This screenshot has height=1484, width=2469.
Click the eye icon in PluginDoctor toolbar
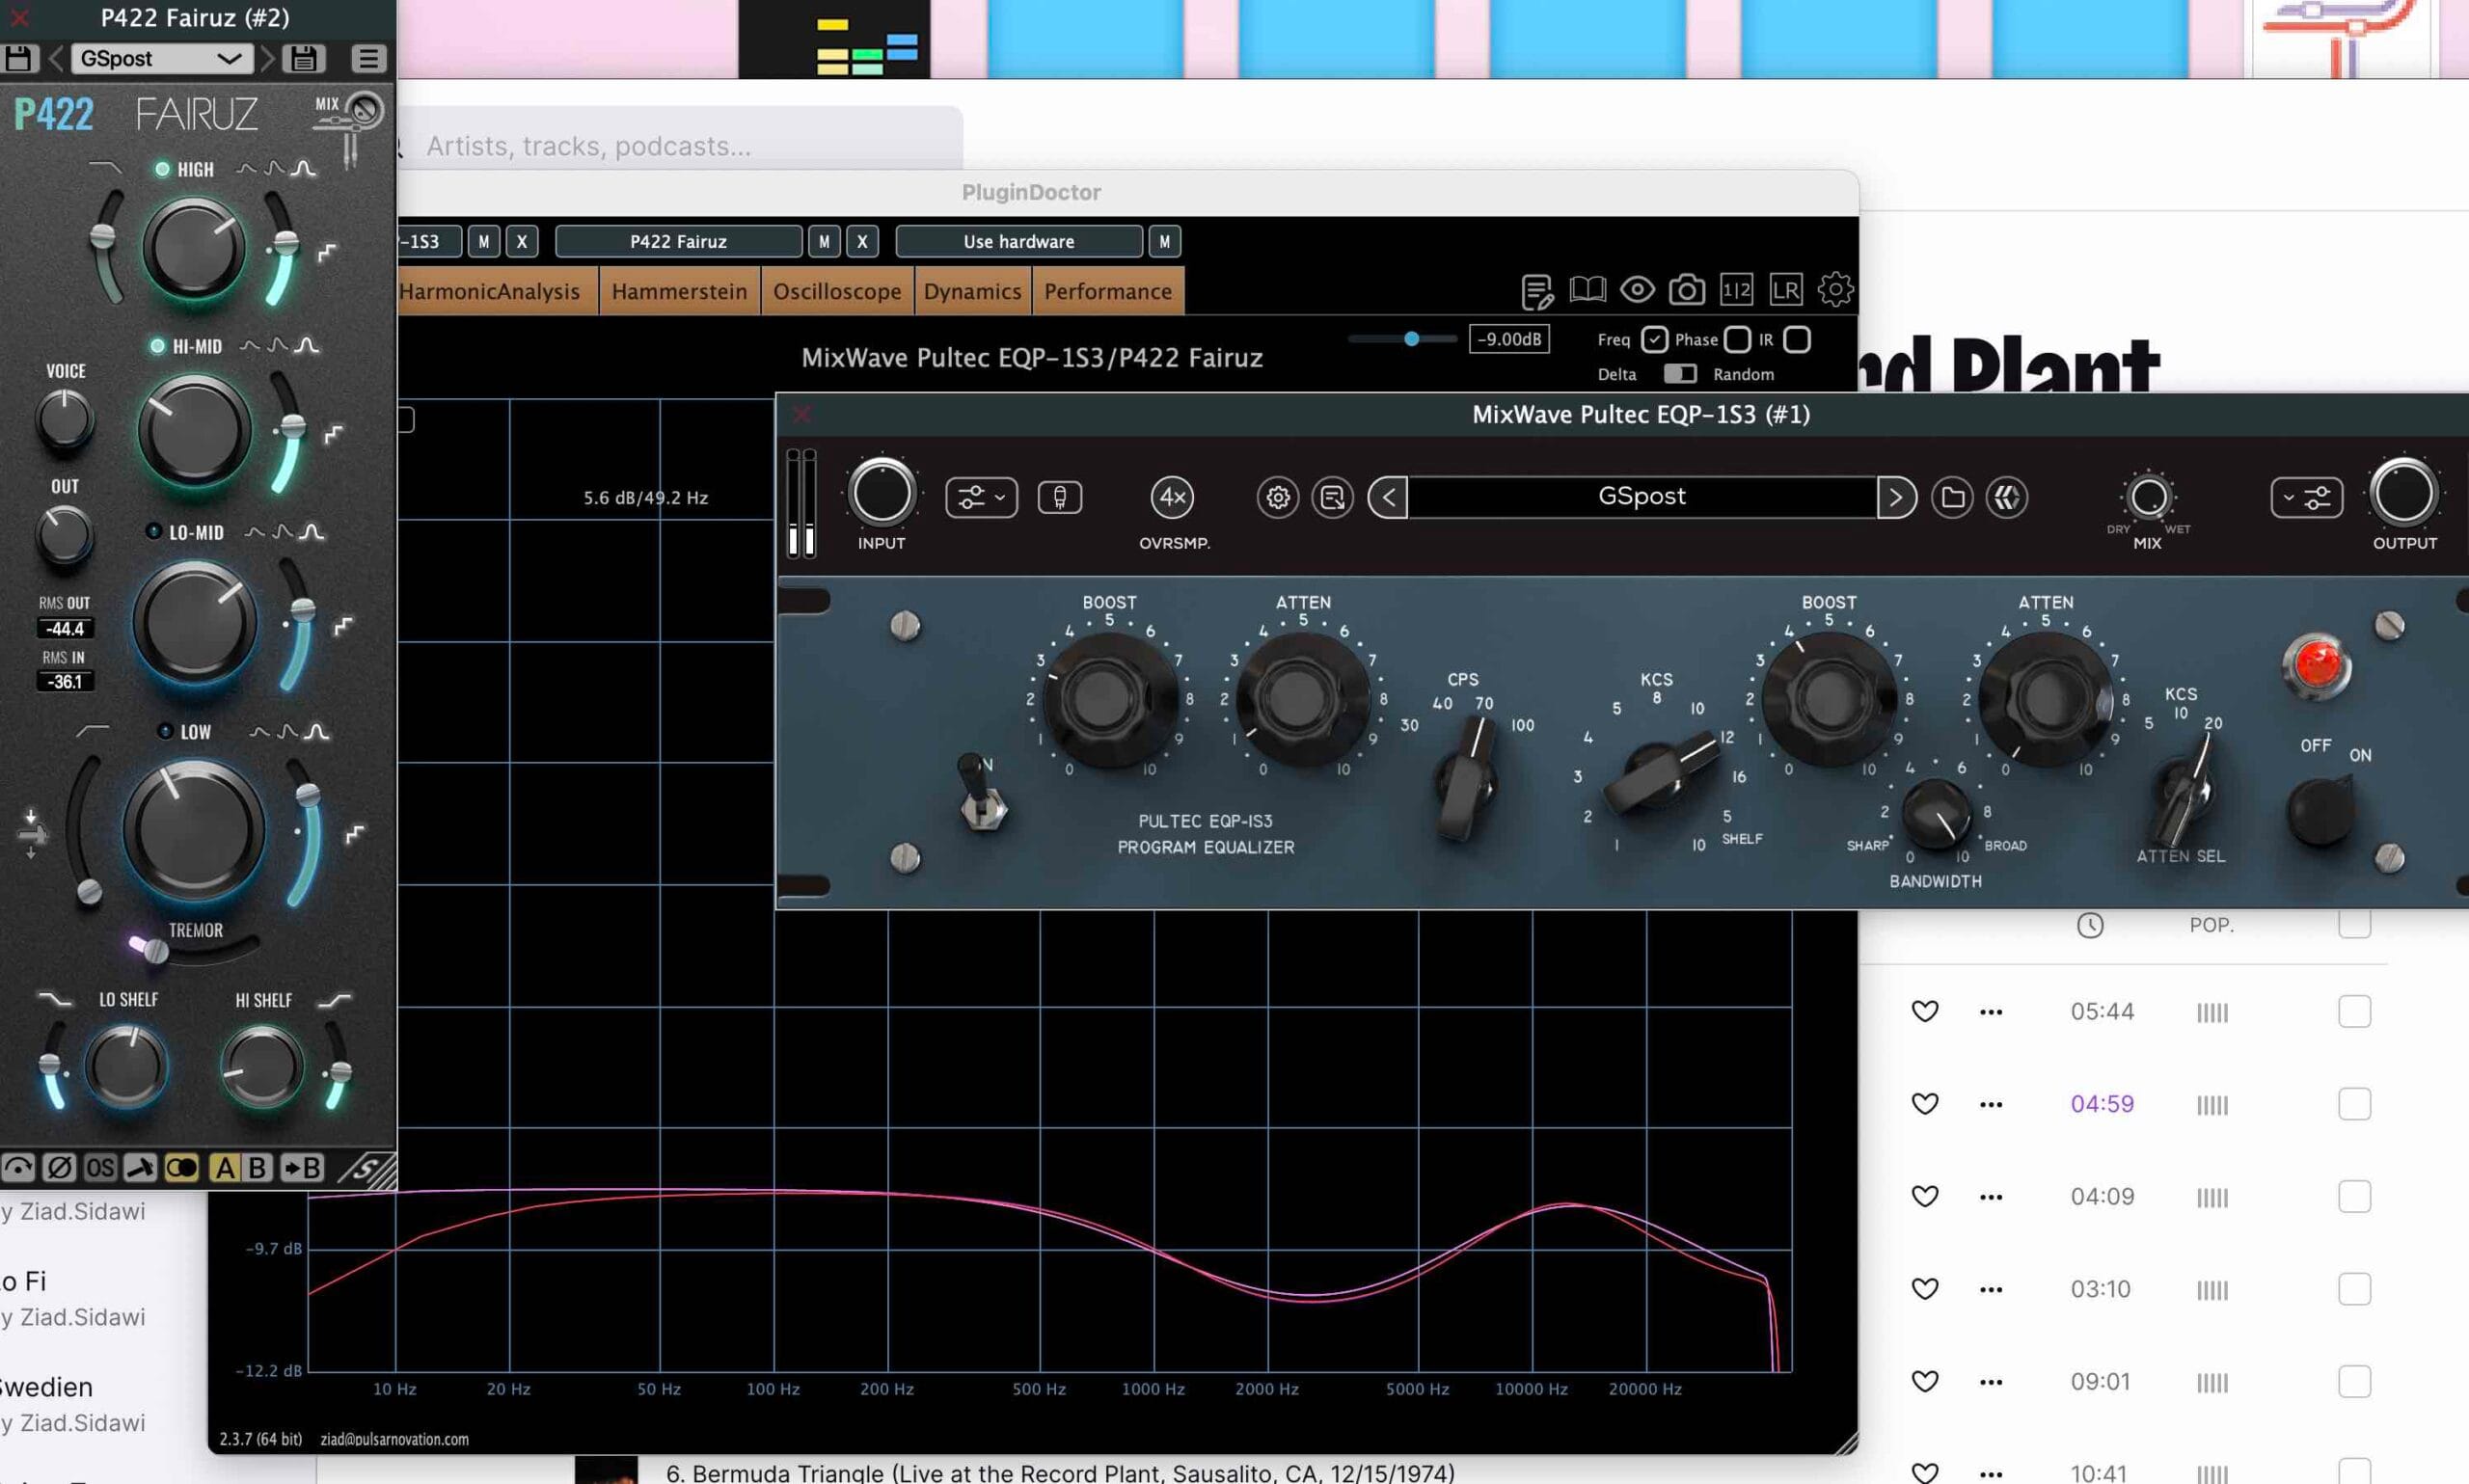coord(1637,290)
